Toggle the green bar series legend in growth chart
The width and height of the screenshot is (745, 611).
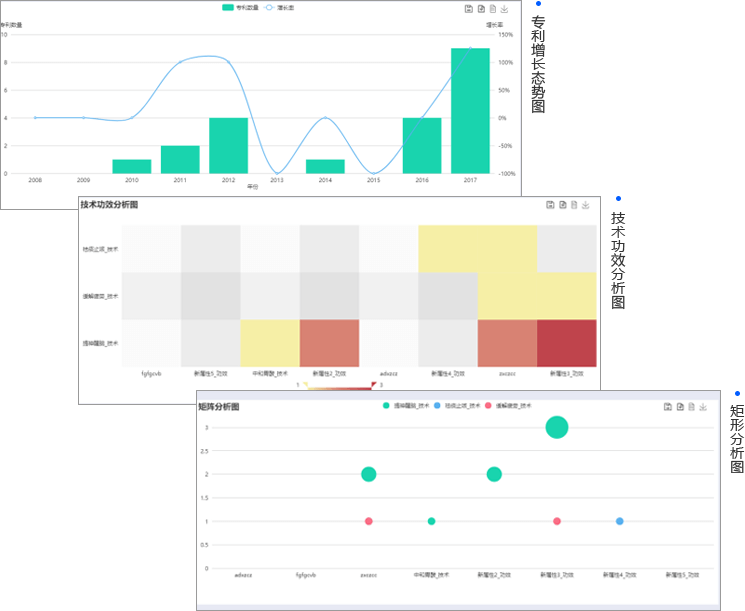tap(240, 8)
